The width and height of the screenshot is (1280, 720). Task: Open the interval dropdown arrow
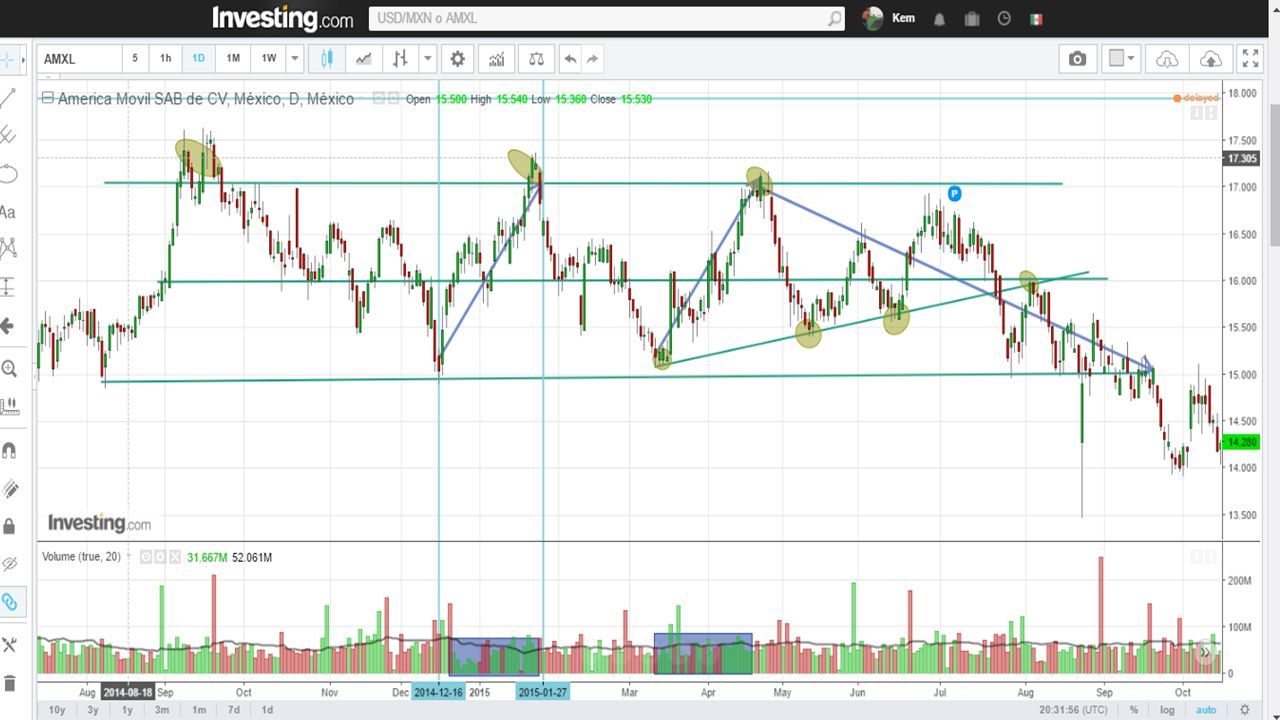tap(295, 59)
